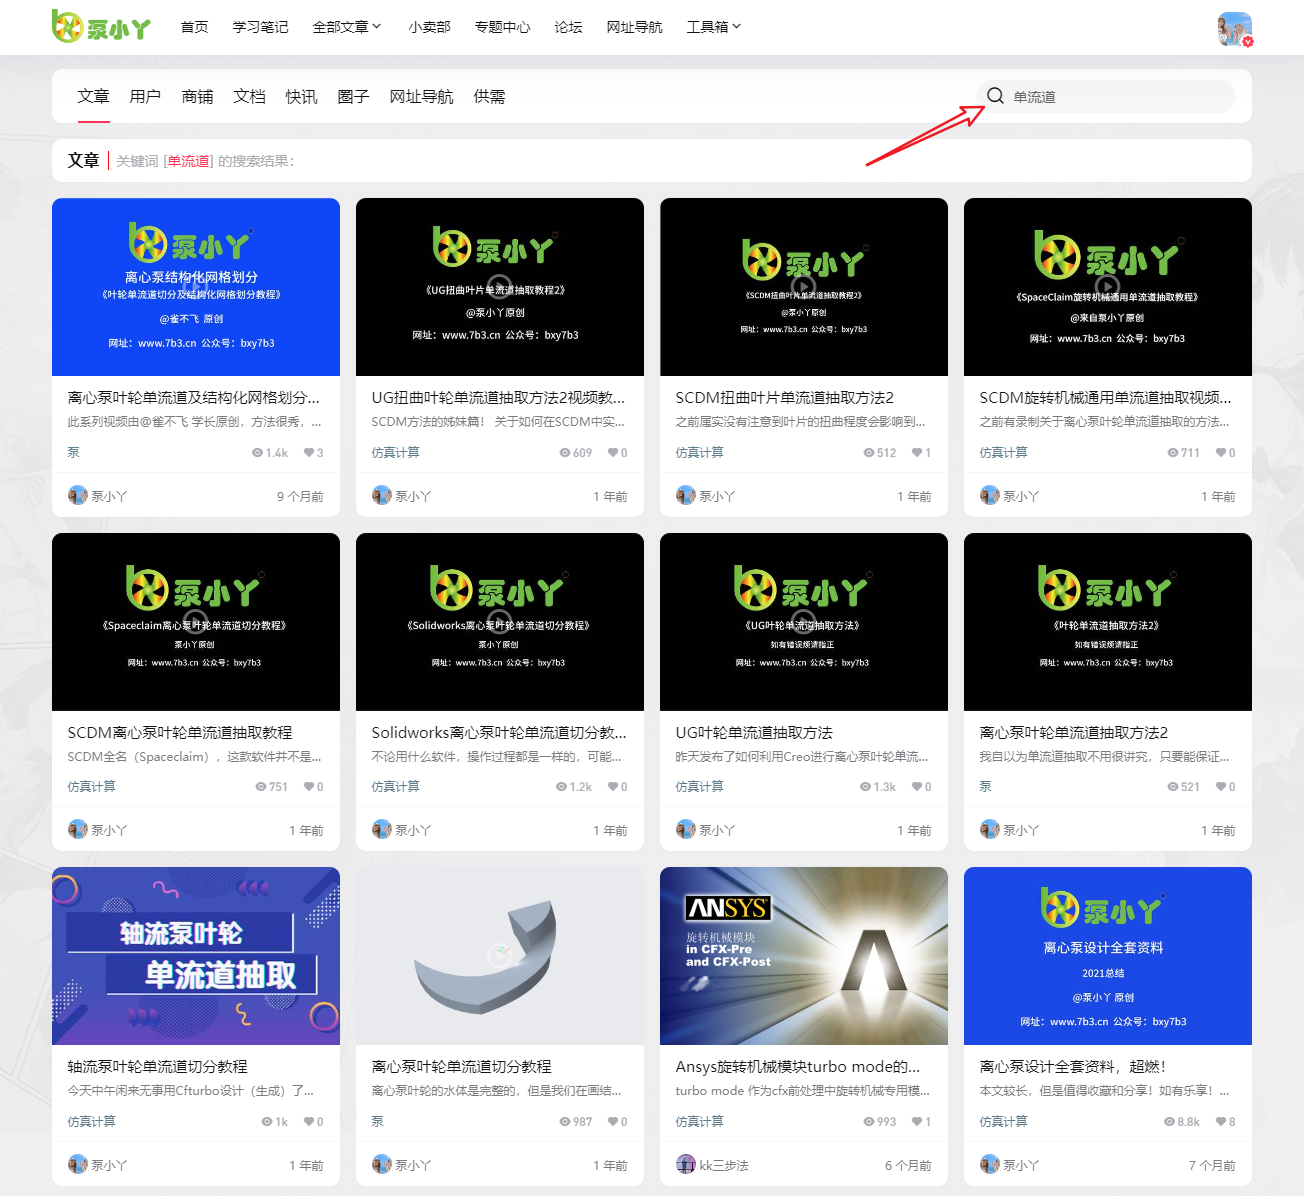Open article 离心泵叶轮单流道及结构化网格划分

(x=194, y=398)
